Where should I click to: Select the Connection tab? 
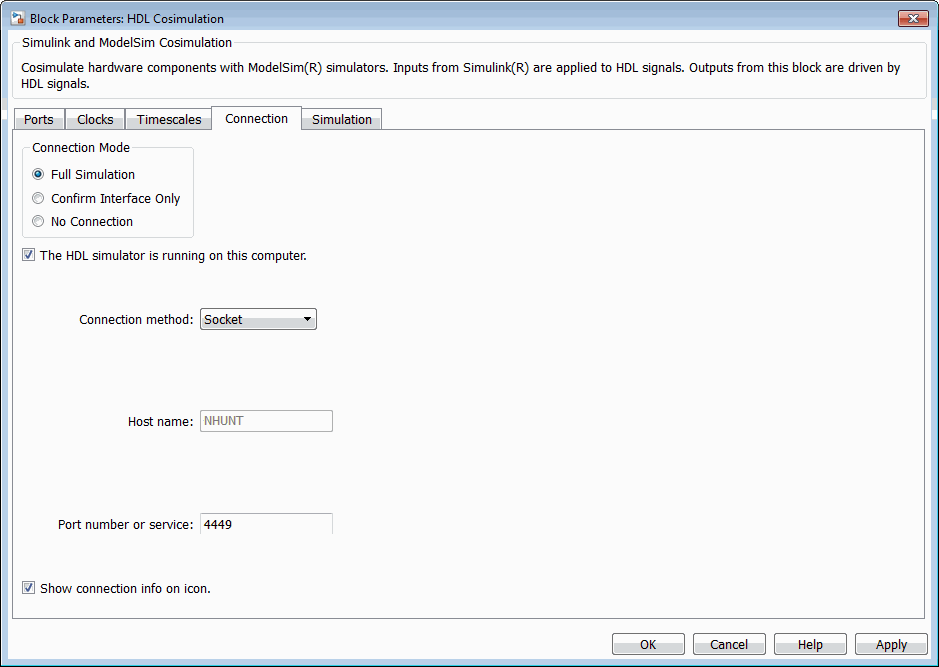point(256,119)
